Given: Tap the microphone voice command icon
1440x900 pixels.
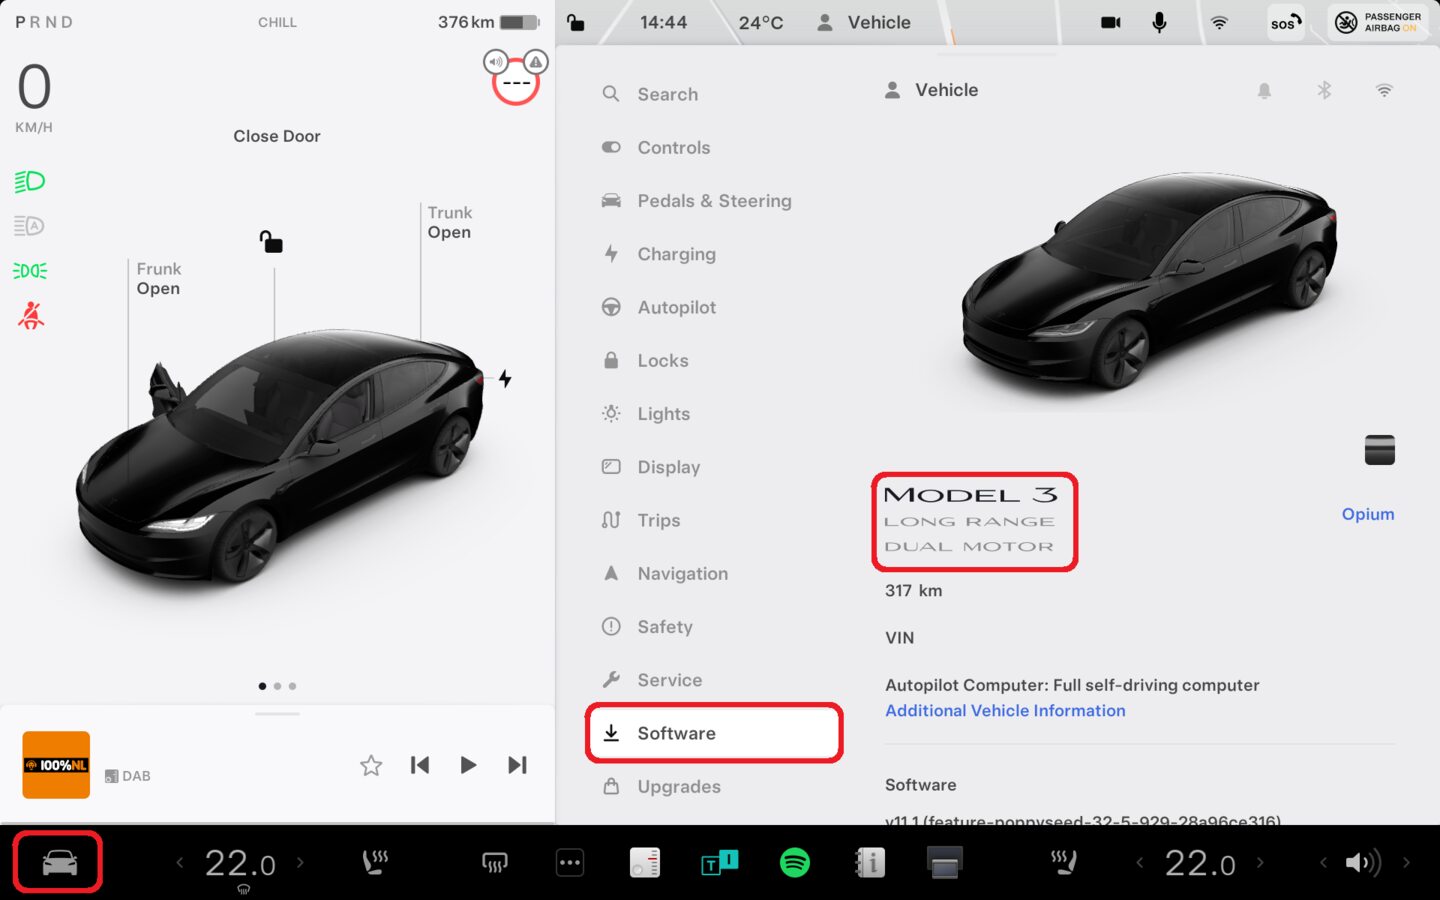Looking at the screenshot, I should click(1159, 22).
